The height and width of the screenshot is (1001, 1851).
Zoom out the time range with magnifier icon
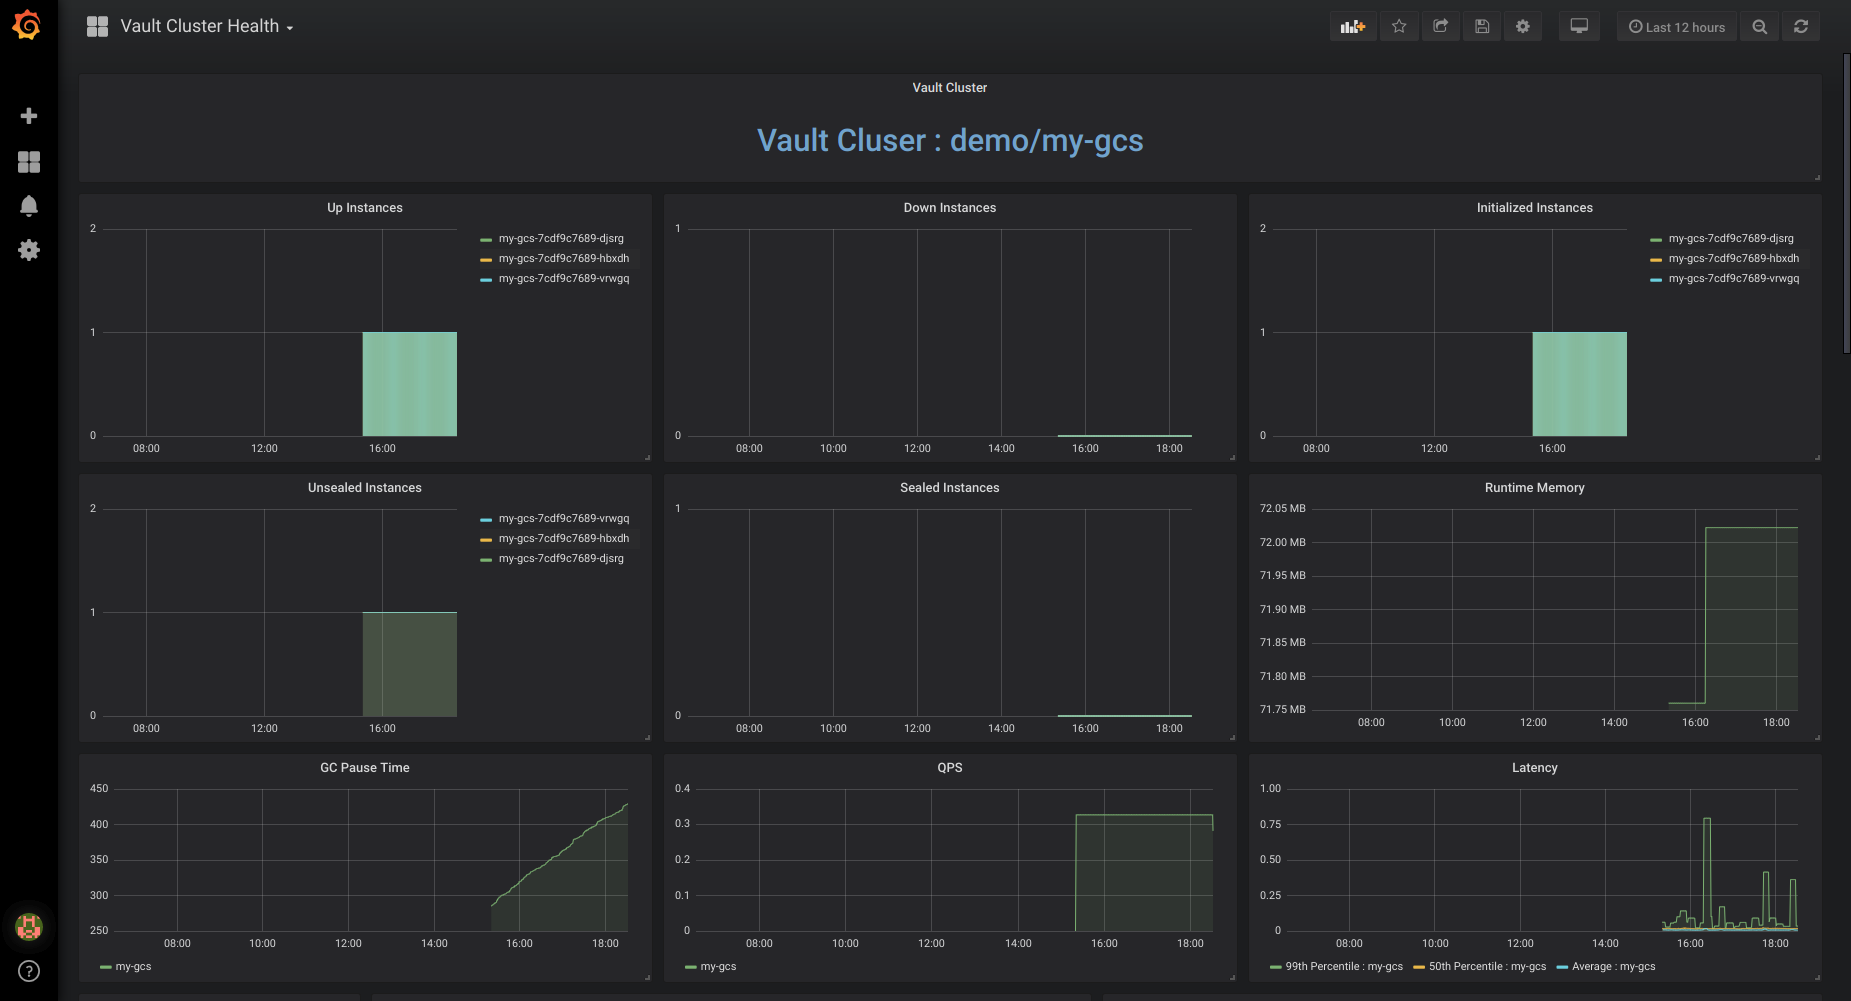1759,26
